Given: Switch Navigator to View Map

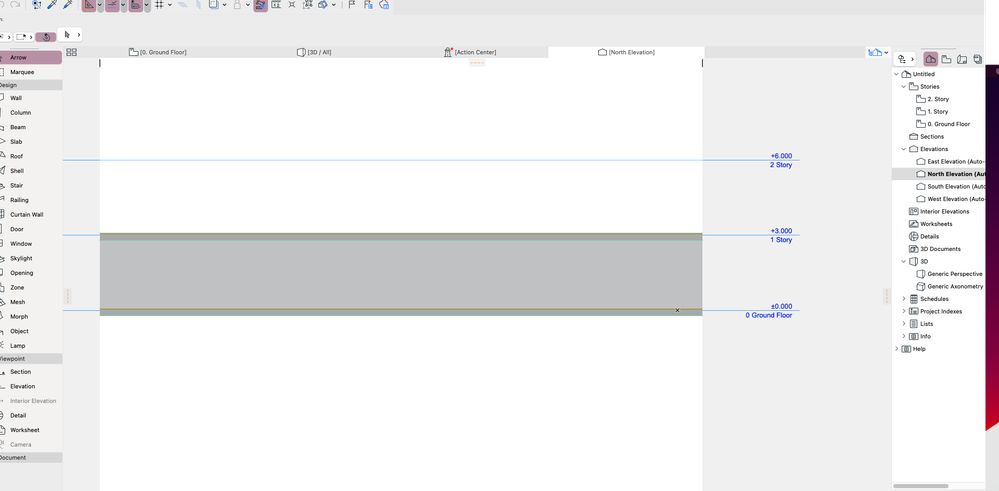Looking at the screenshot, I should 947,59.
